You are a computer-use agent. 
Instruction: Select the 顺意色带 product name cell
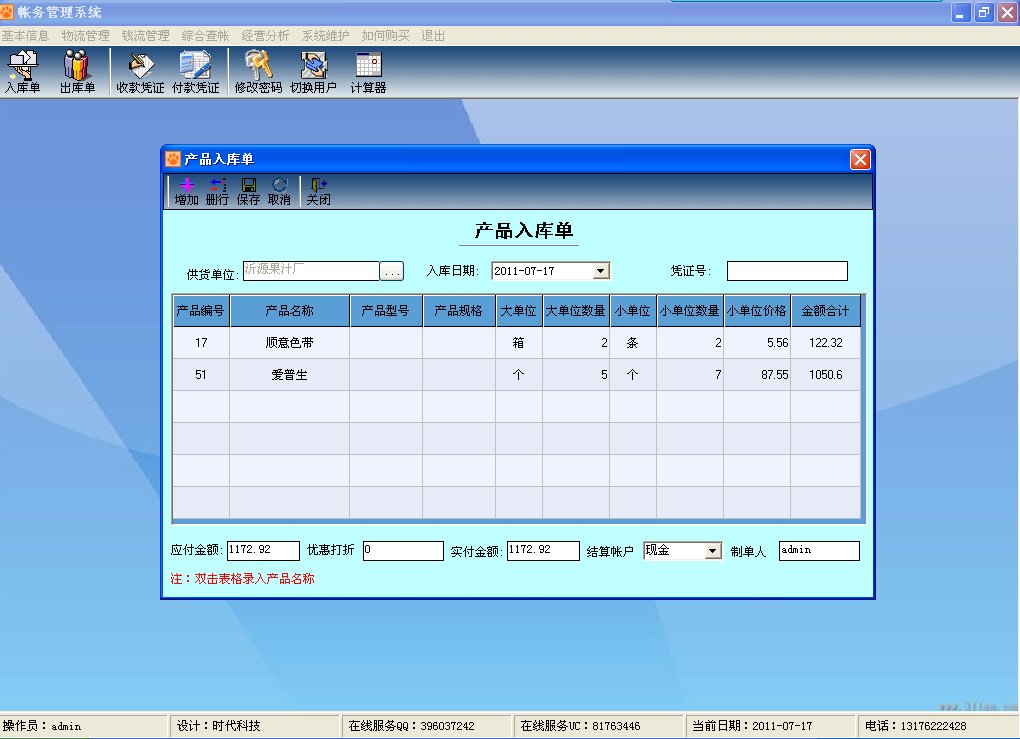(x=289, y=343)
